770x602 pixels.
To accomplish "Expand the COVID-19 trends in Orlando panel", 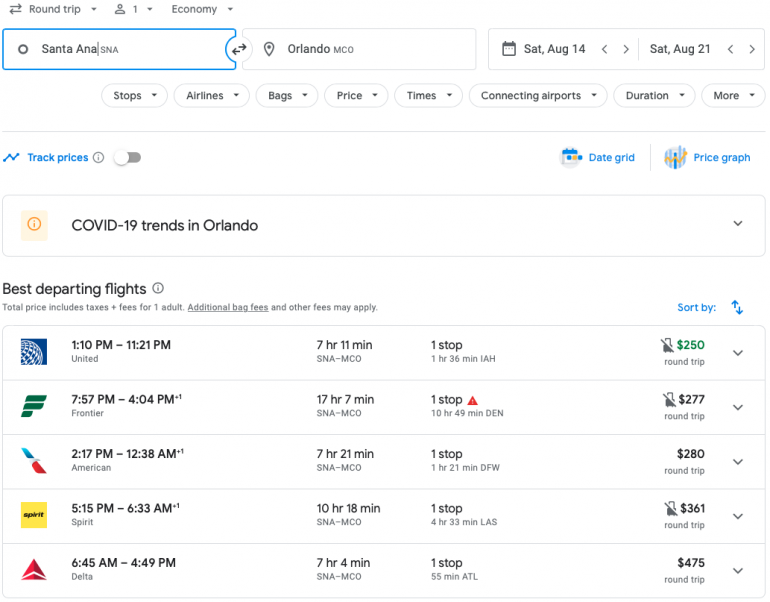I will pos(738,224).
